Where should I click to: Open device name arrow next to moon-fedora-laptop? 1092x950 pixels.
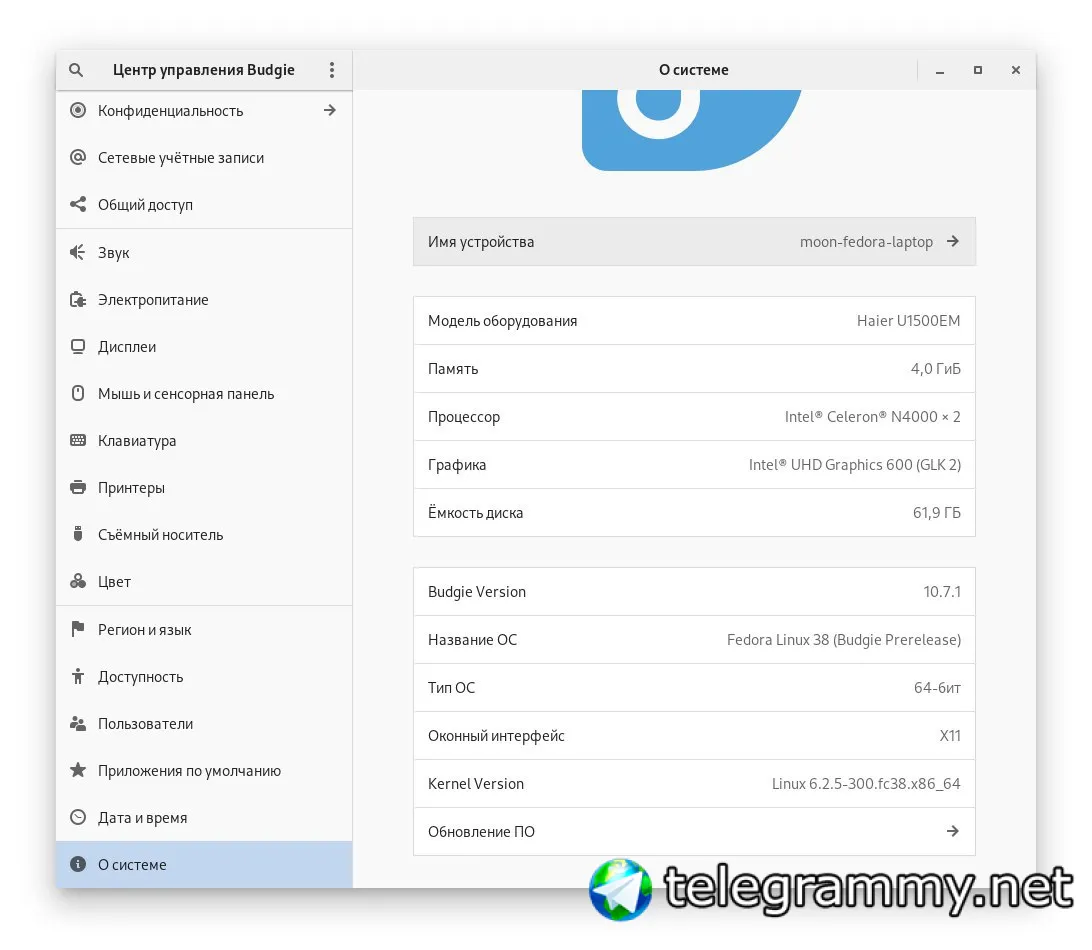point(953,241)
